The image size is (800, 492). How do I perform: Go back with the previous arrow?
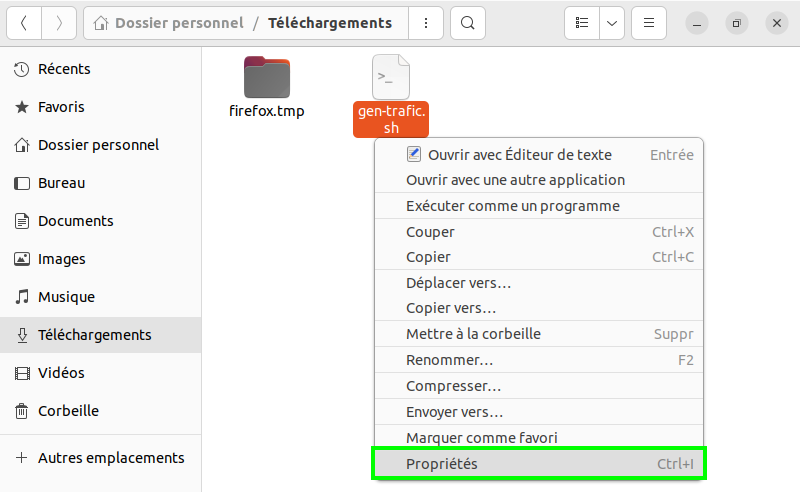(x=24, y=23)
